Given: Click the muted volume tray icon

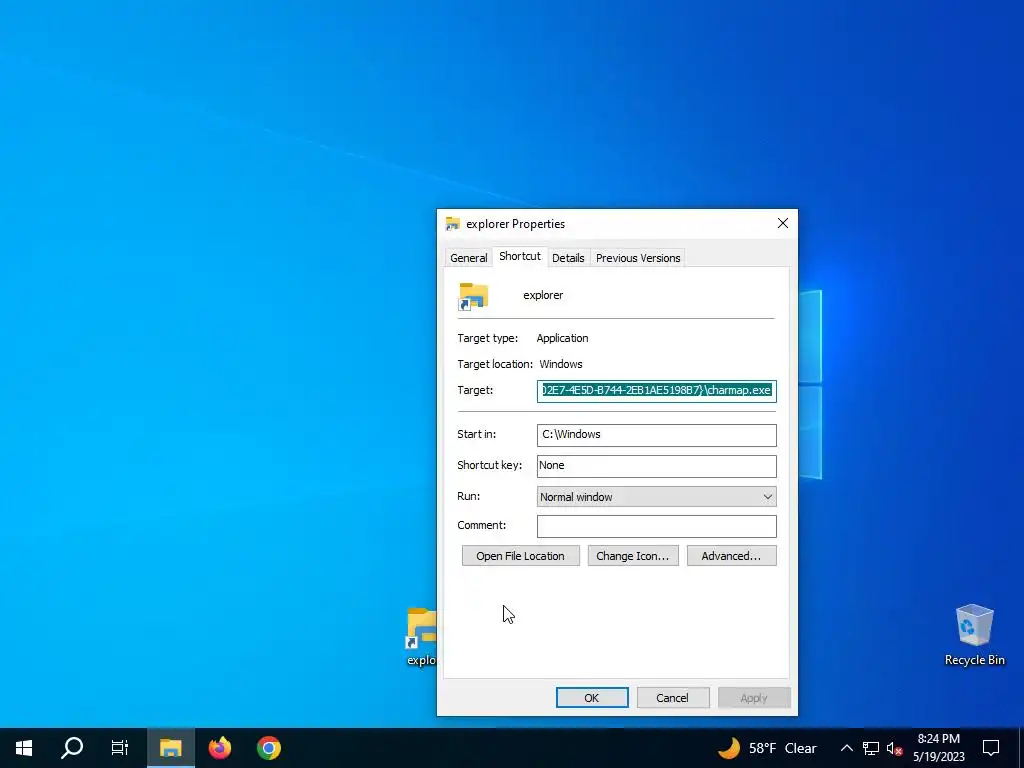Looking at the screenshot, I should tap(894, 748).
